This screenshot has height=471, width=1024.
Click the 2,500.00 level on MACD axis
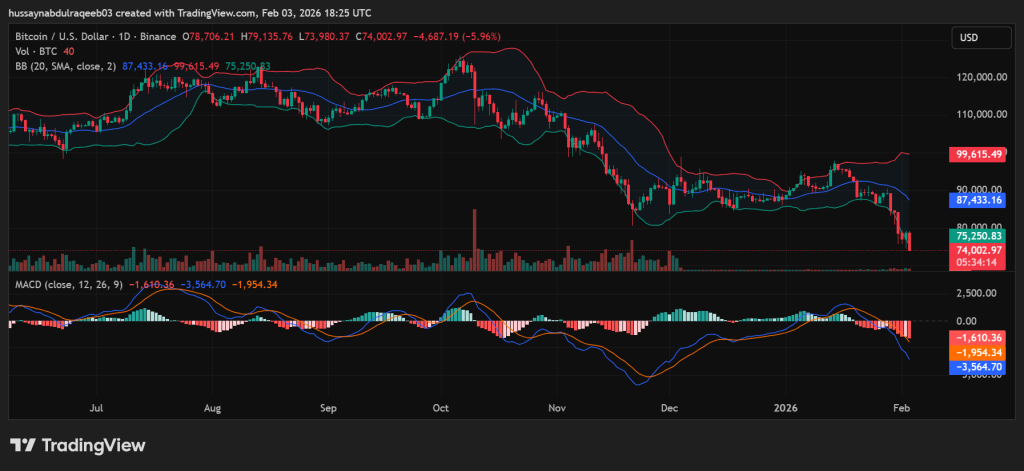tap(980, 293)
